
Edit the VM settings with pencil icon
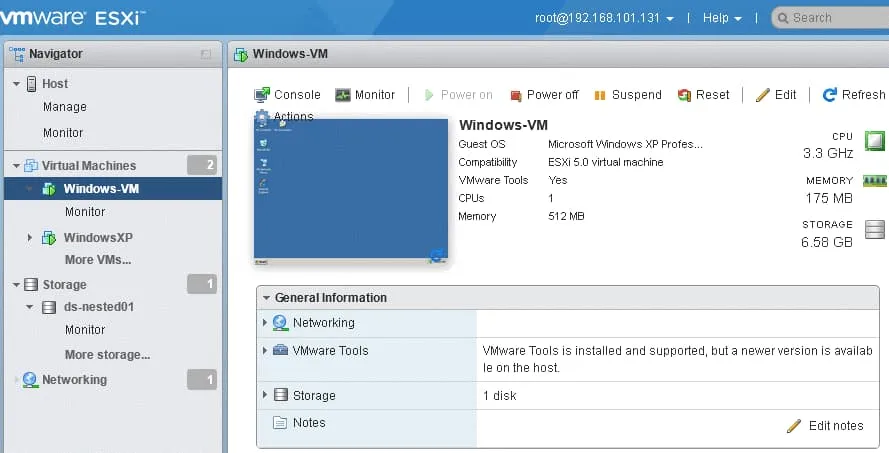pyautogui.click(x=776, y=95)
